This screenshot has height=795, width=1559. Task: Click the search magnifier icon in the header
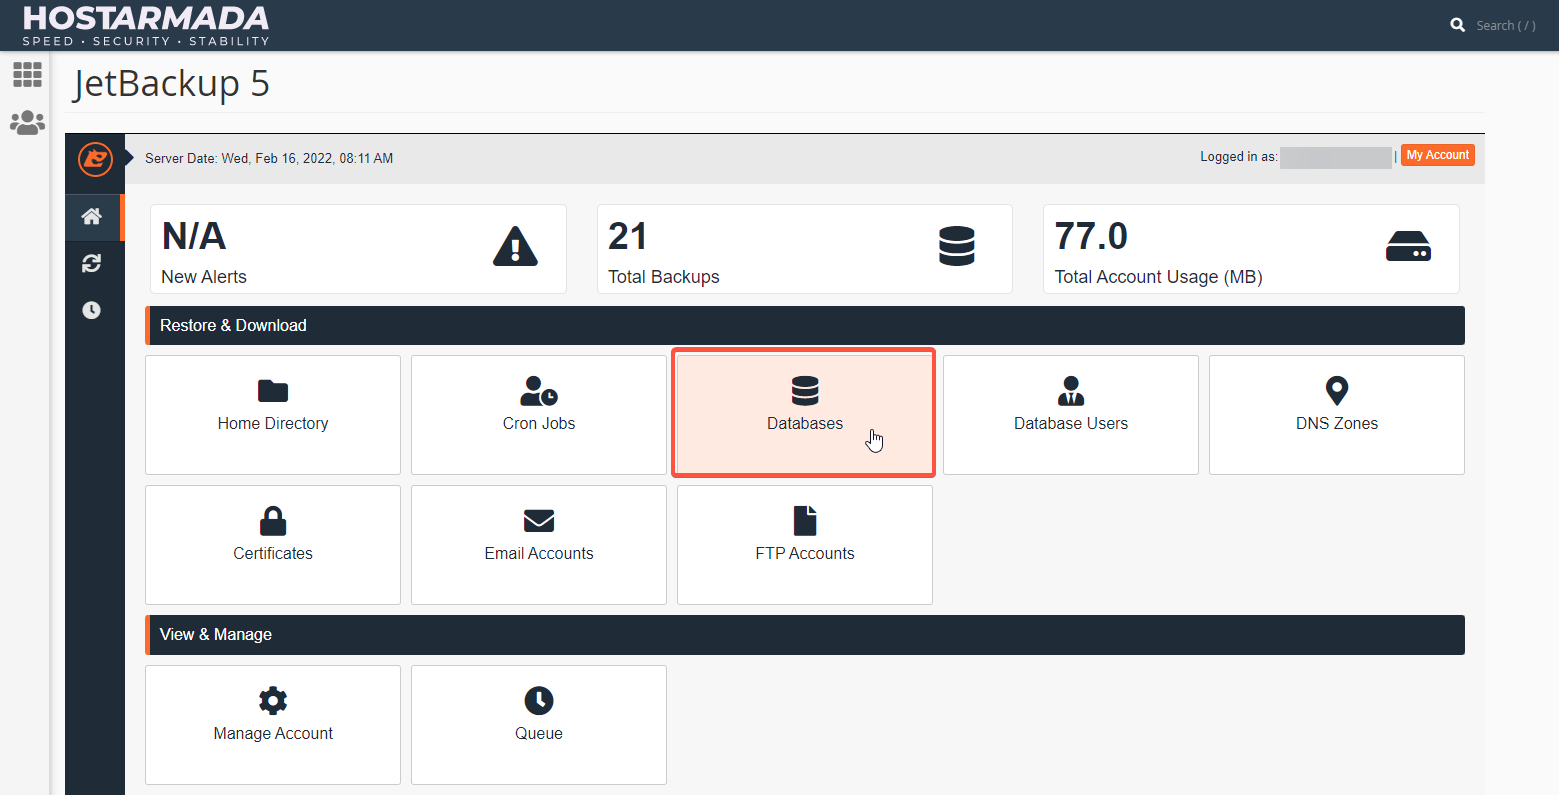(1457, 24)
